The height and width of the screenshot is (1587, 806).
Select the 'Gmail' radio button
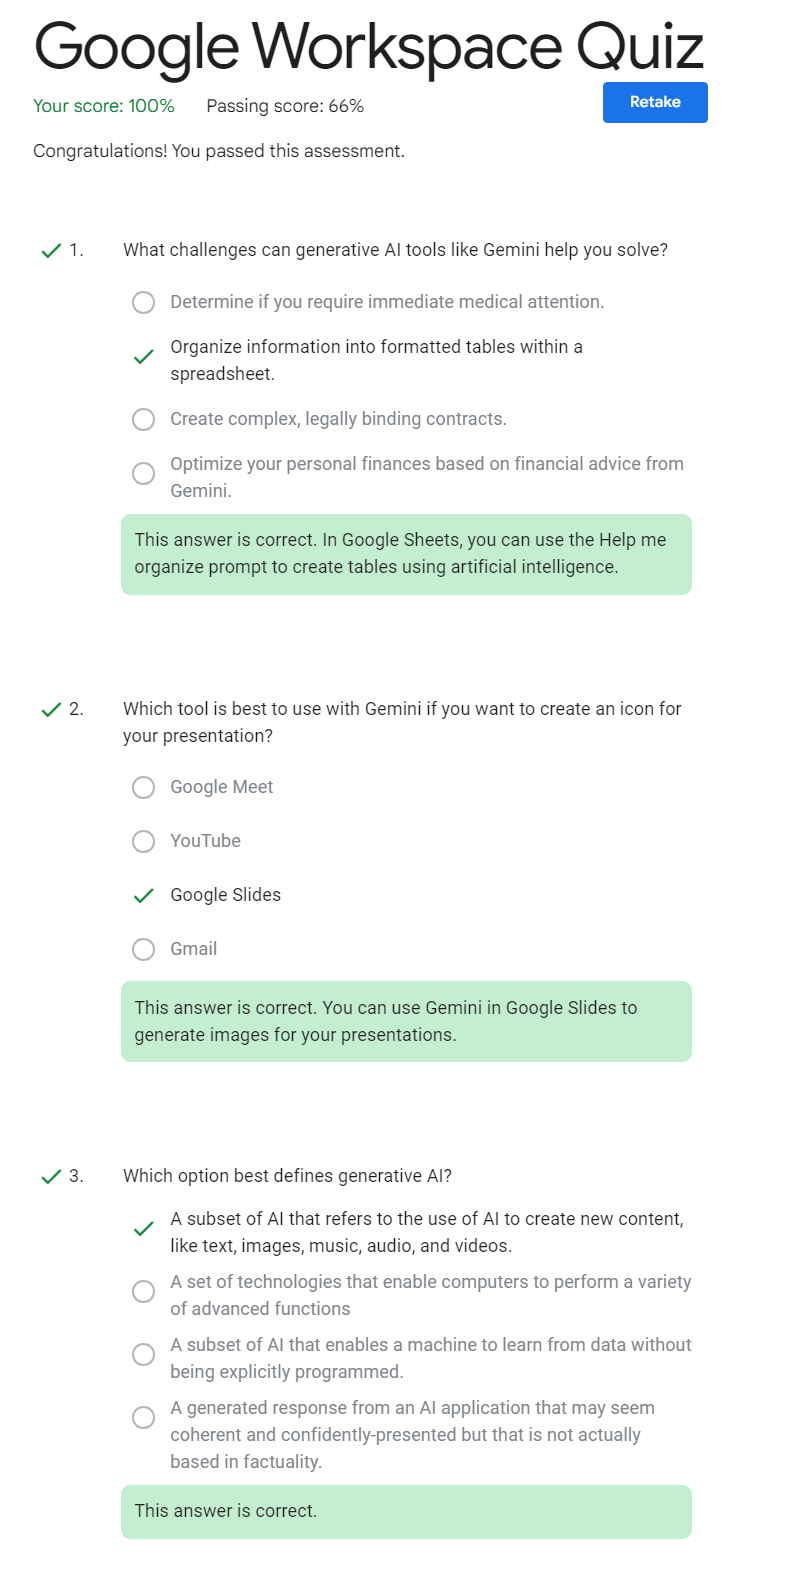(x=143, y=949)
